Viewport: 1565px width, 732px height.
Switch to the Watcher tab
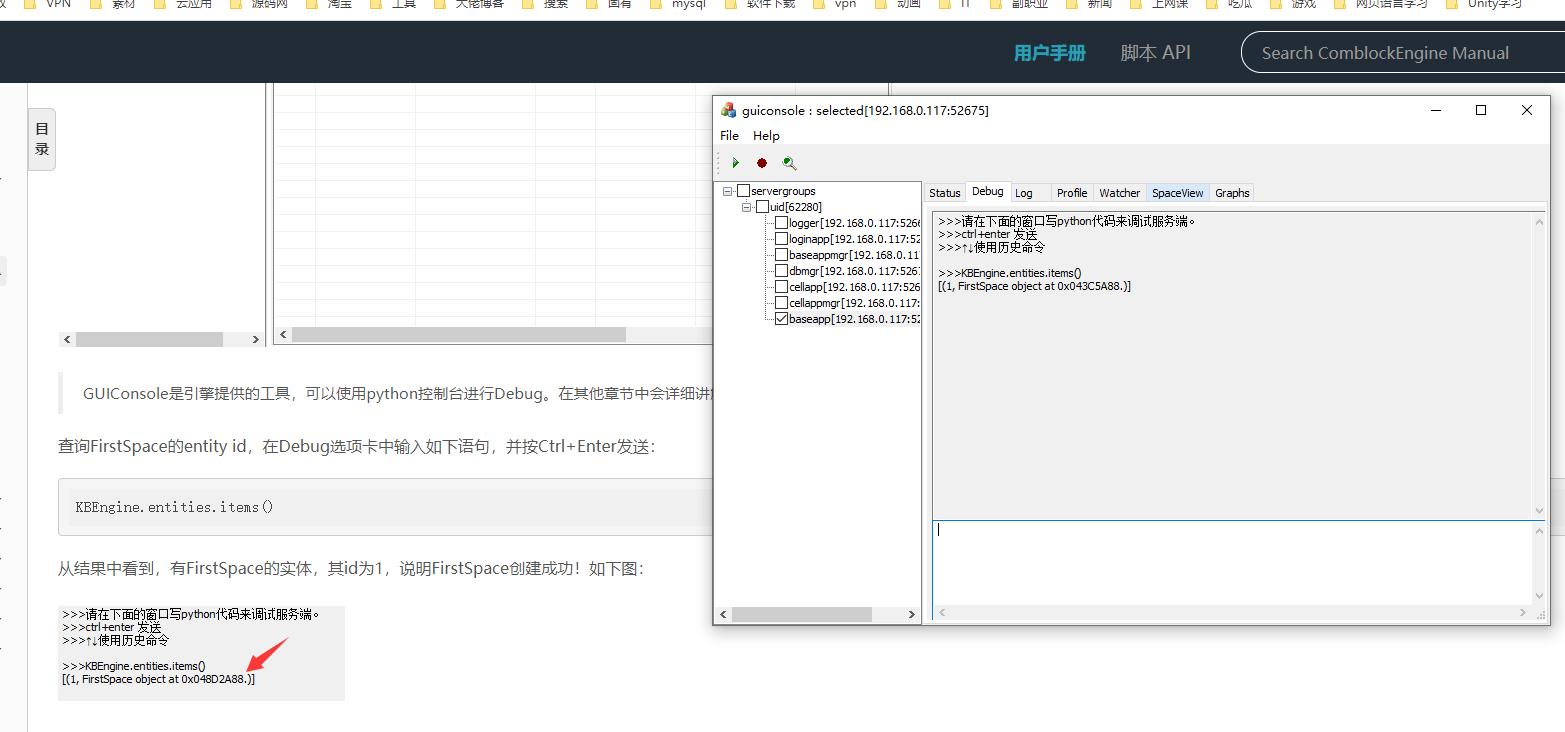point(1119,192)
